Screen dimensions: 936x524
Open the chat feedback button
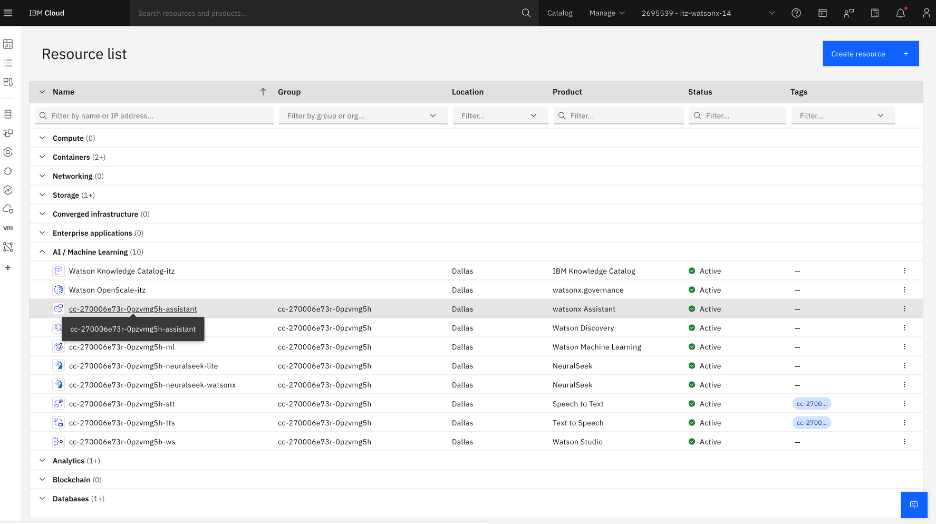(x=913, y=505)
